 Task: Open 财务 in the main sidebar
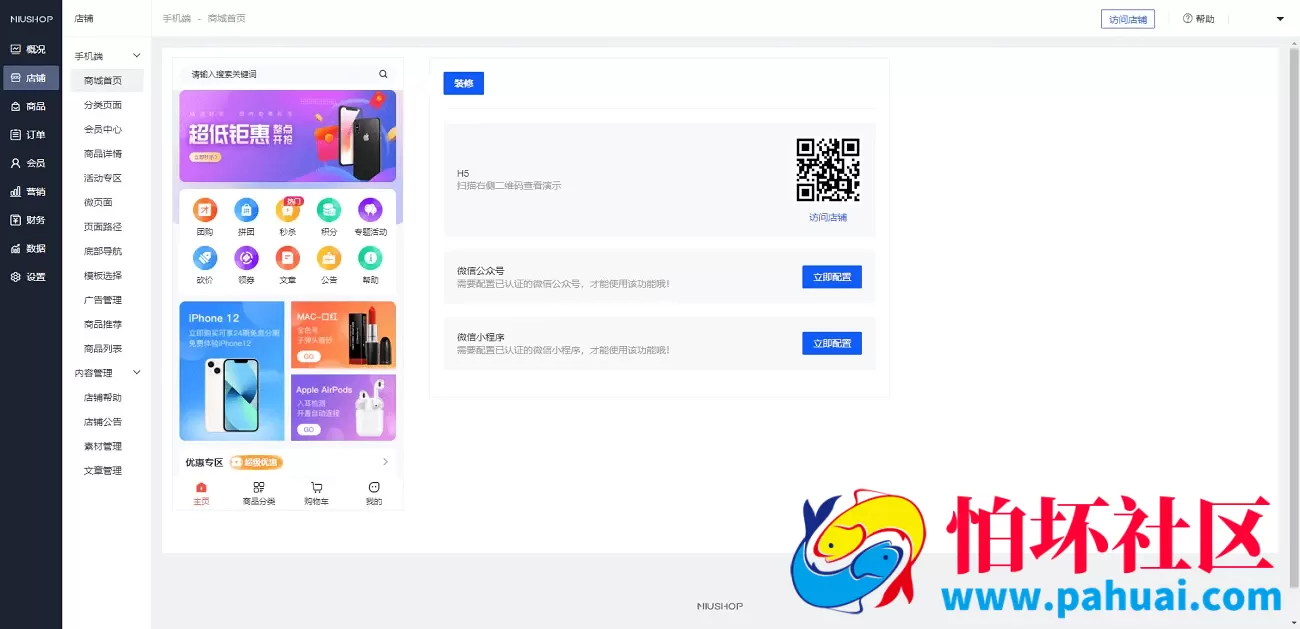30,220
